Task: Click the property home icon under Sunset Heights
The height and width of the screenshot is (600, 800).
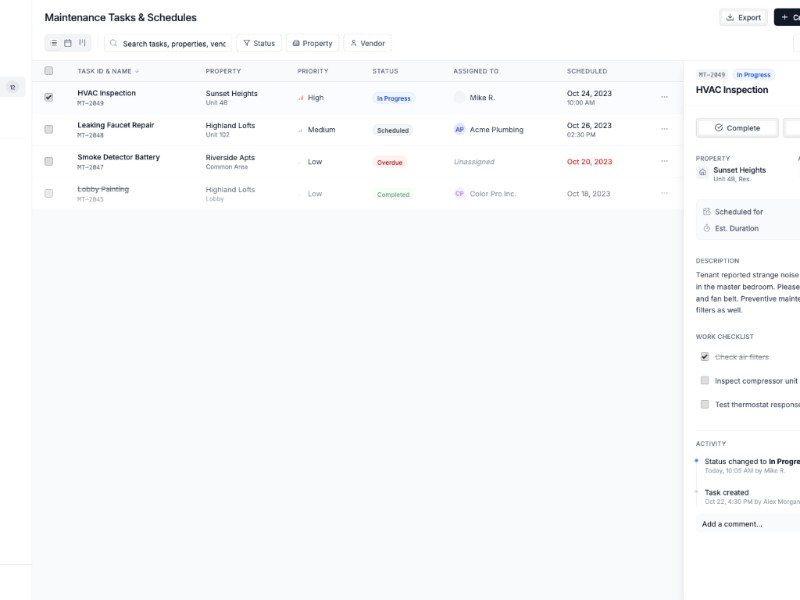Action: [703, 171]
